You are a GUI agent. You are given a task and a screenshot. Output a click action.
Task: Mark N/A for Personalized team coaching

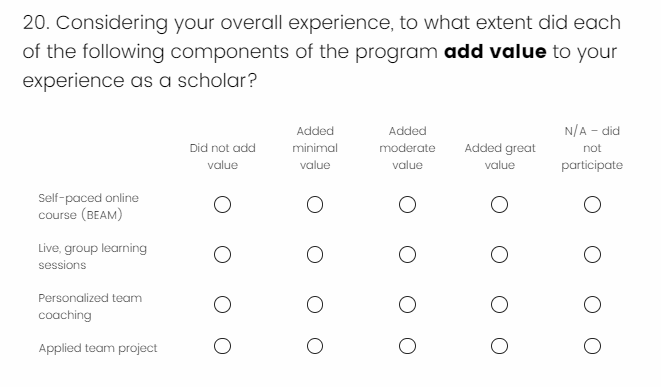coord(592,304)
